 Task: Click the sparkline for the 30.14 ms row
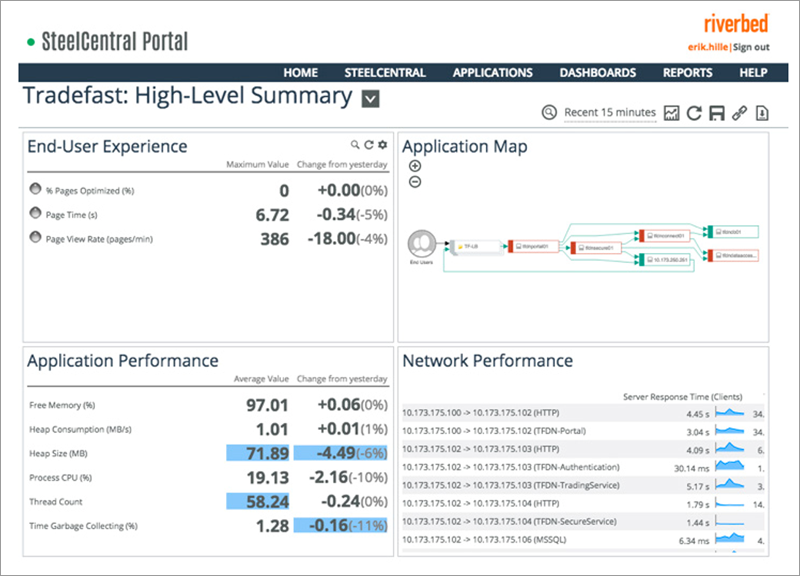coord(730,466)
